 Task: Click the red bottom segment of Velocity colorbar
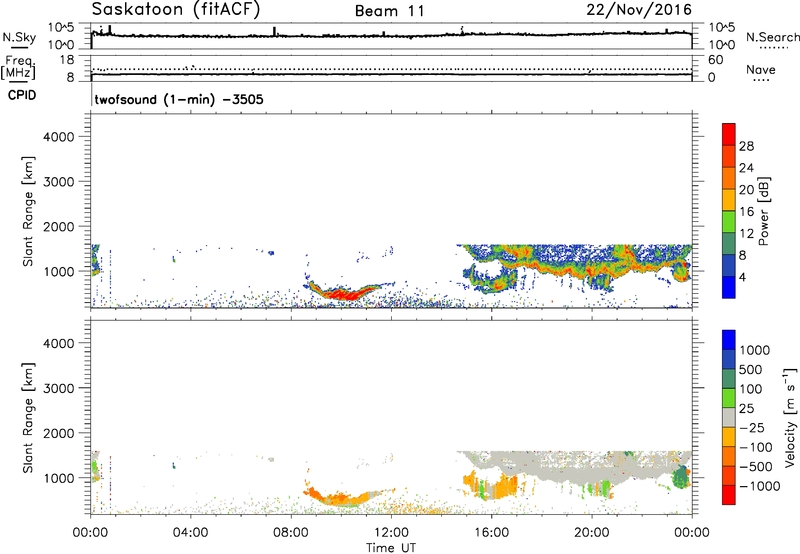pyautogui.click(x=729, y=495)
